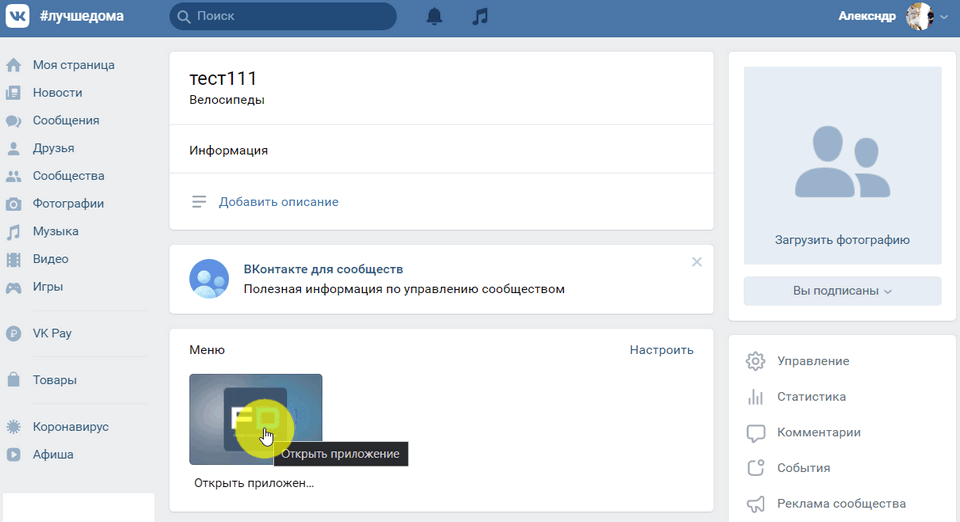Open the События icon

756,468
